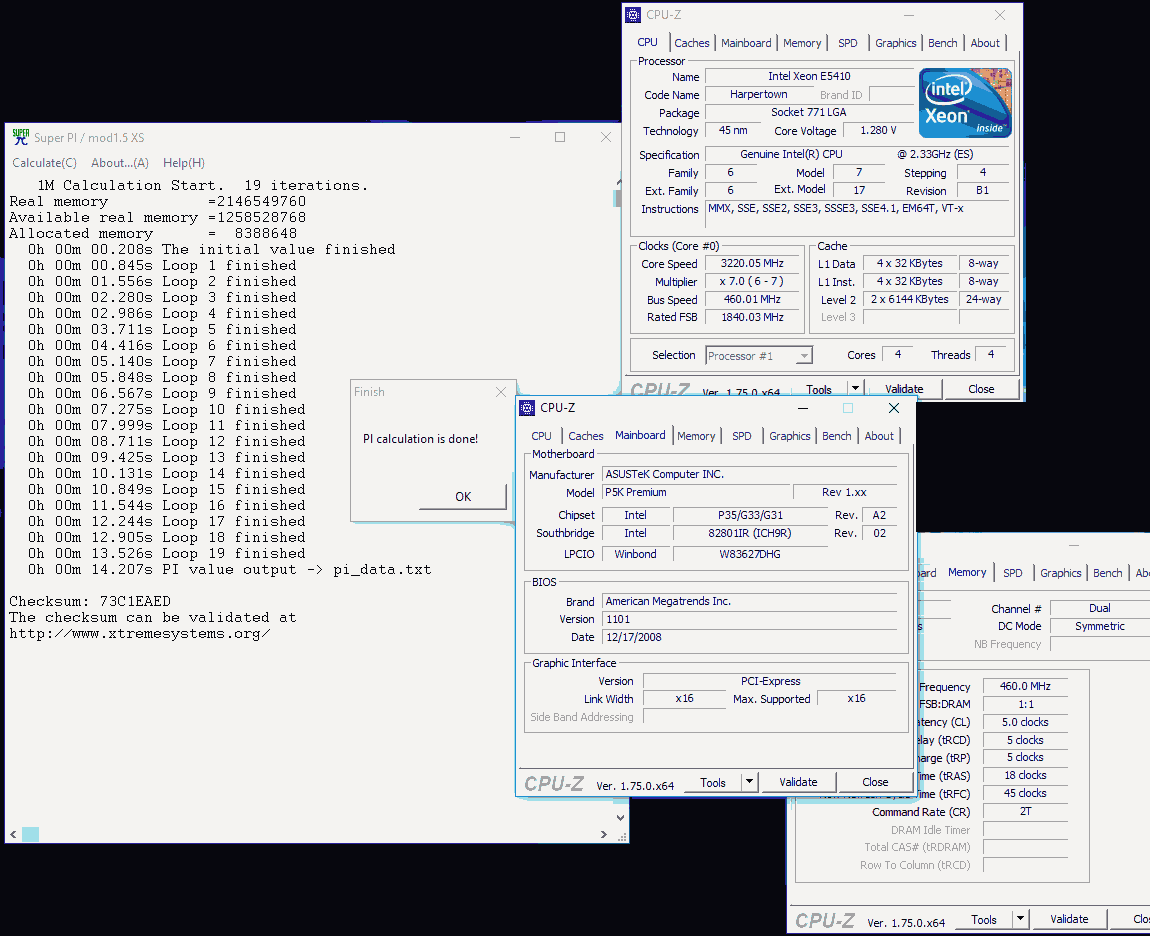Switch to Mainboard tab in the top CPU-Z window
1150x936 pixels.
click(x=746, y=43)
